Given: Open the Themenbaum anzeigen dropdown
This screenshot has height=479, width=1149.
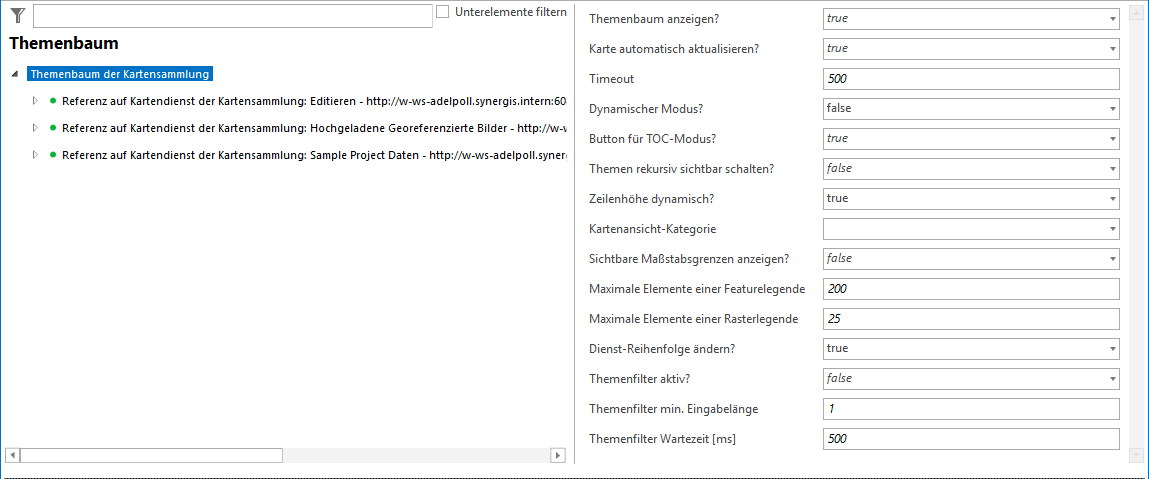Looking at the screenshot, I should point(1112,18).
